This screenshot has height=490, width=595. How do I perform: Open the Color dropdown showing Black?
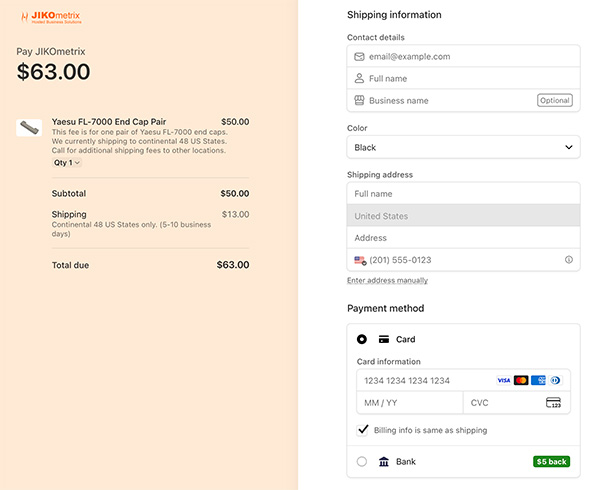pos(463,147)
